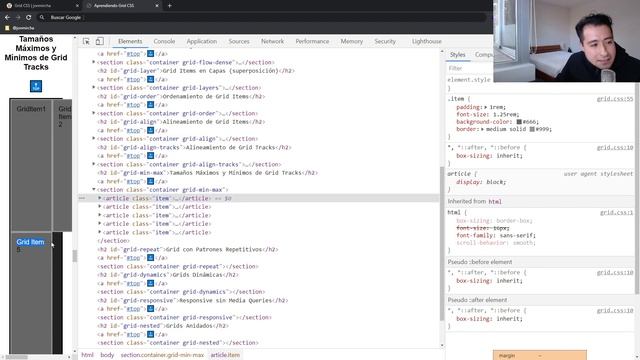Open grid.css:1 source link for html rule
This screenshot has height=360, width=640.
[x=616, y=213]
